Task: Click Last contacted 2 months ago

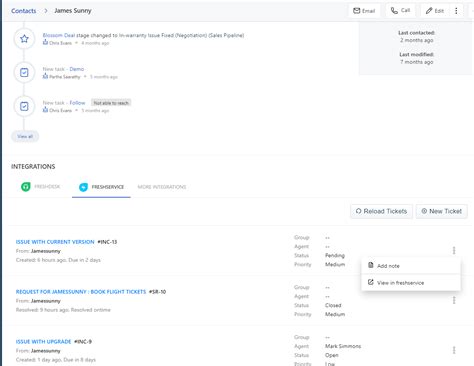Action: [417, 36]
